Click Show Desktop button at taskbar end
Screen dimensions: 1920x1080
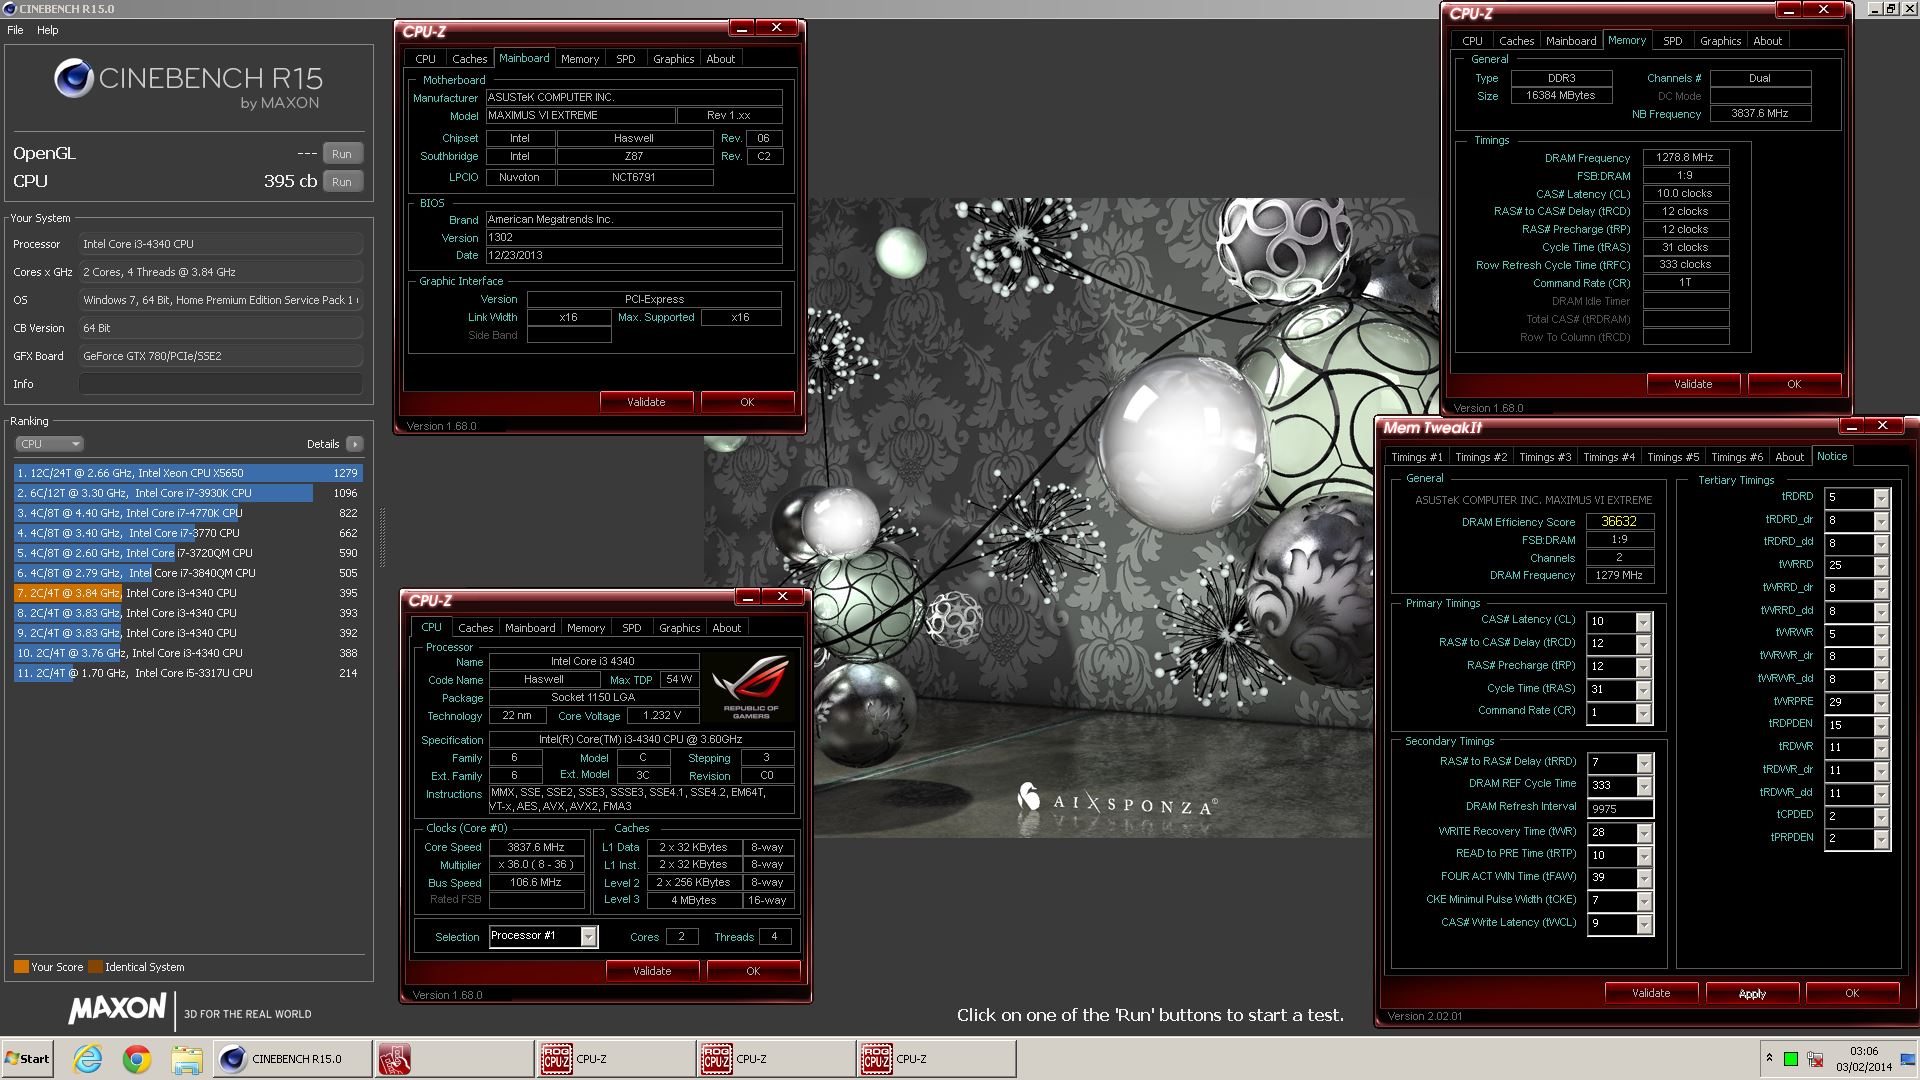tap(1909, 1059)
